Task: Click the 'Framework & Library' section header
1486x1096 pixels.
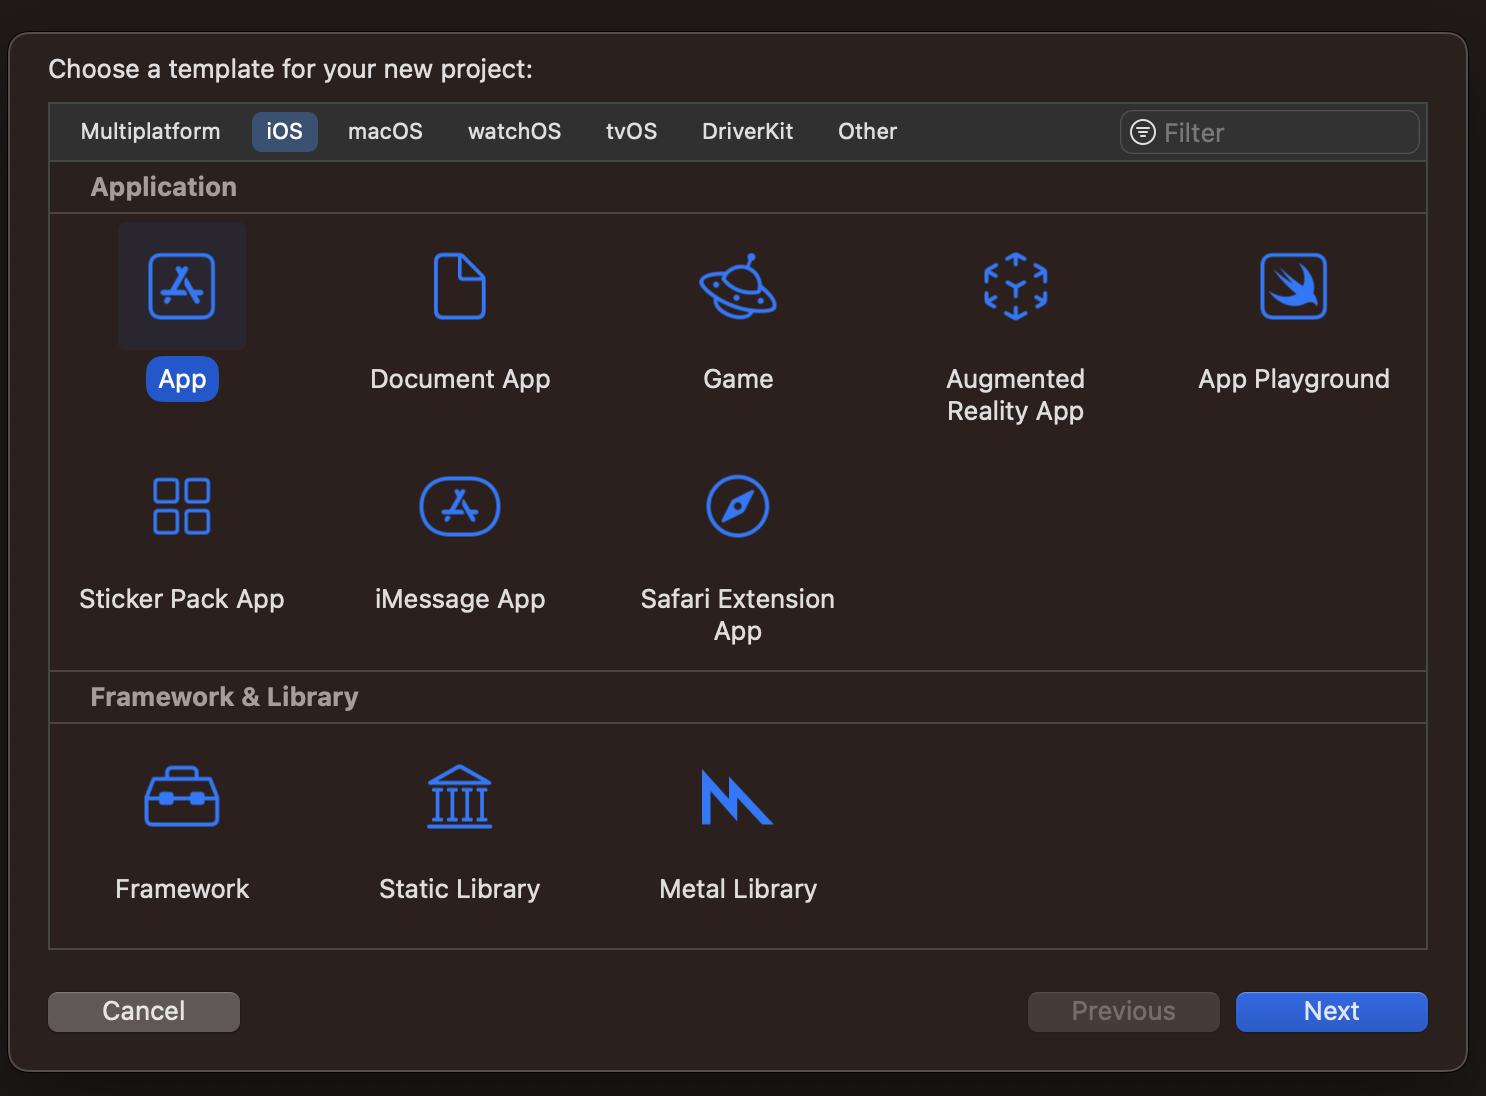Action: click(x=224, y=697)
